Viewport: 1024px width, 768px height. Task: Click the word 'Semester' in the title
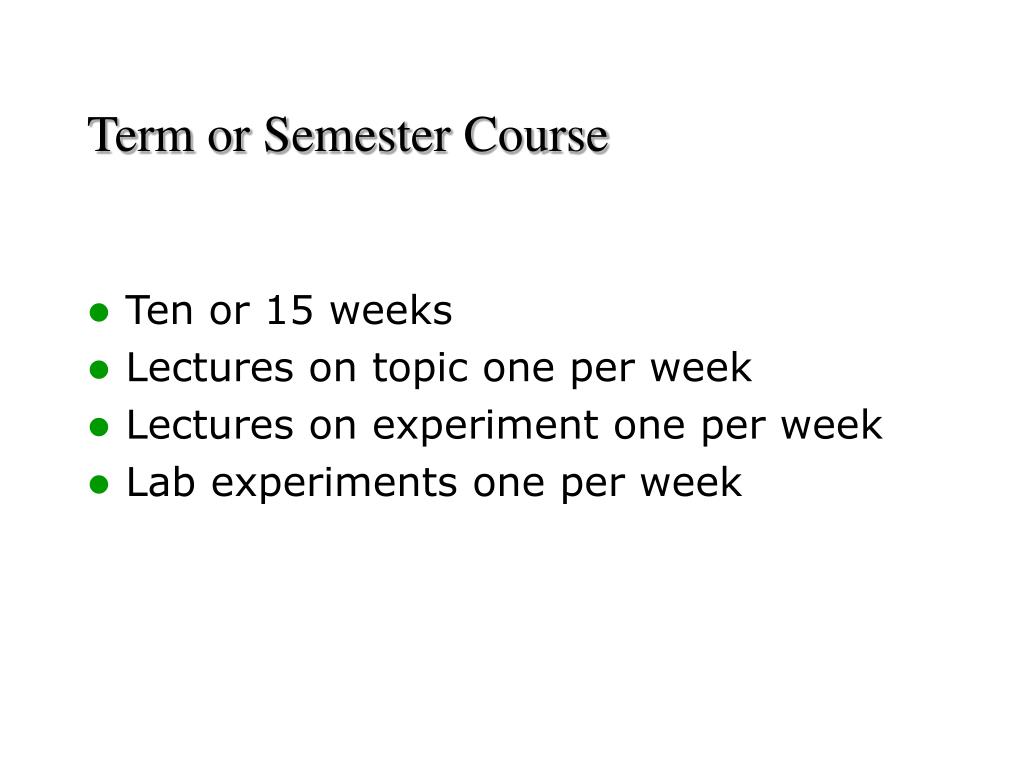point(357,135)
